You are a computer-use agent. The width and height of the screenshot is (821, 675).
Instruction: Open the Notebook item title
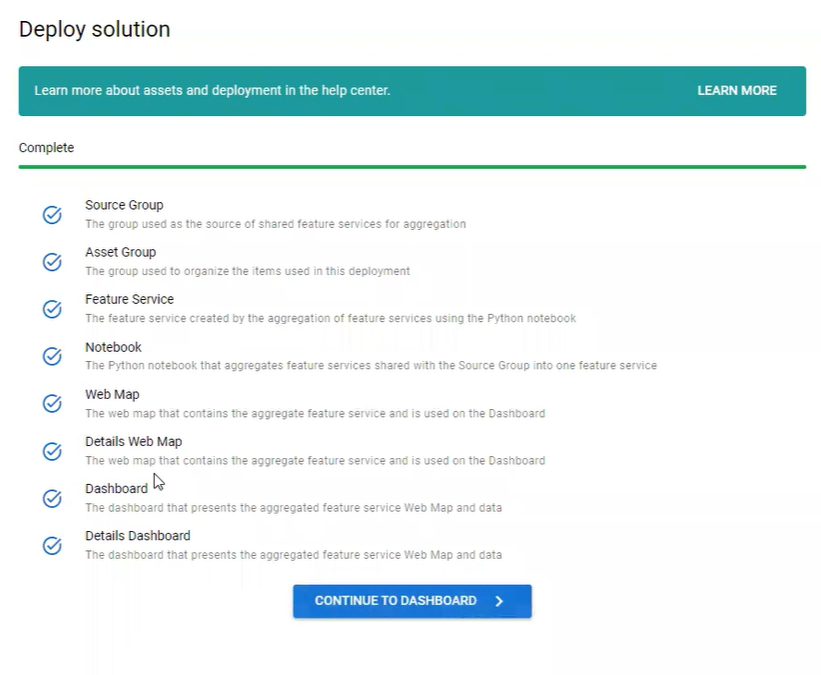click(x=113, y=347)
